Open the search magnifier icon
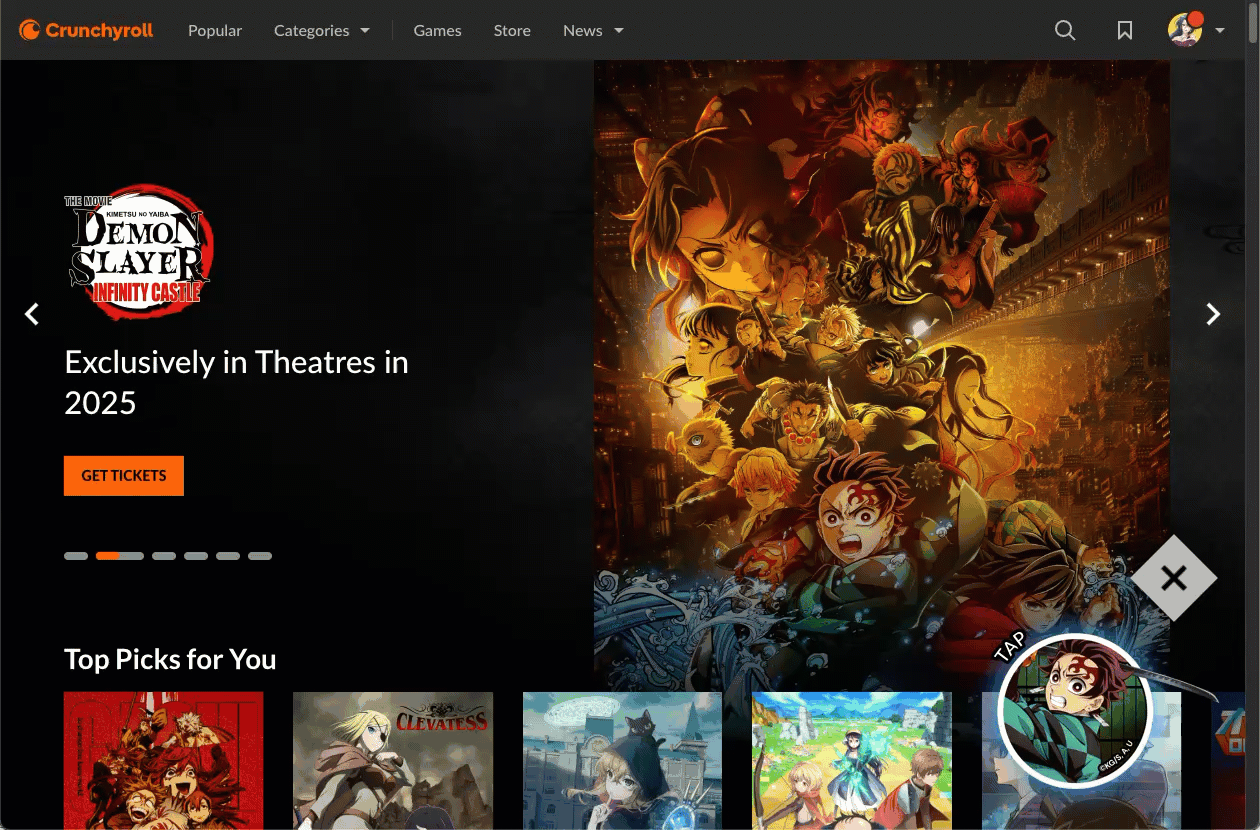This screenshot has height=830, width=1260. tap(1065, 31)
